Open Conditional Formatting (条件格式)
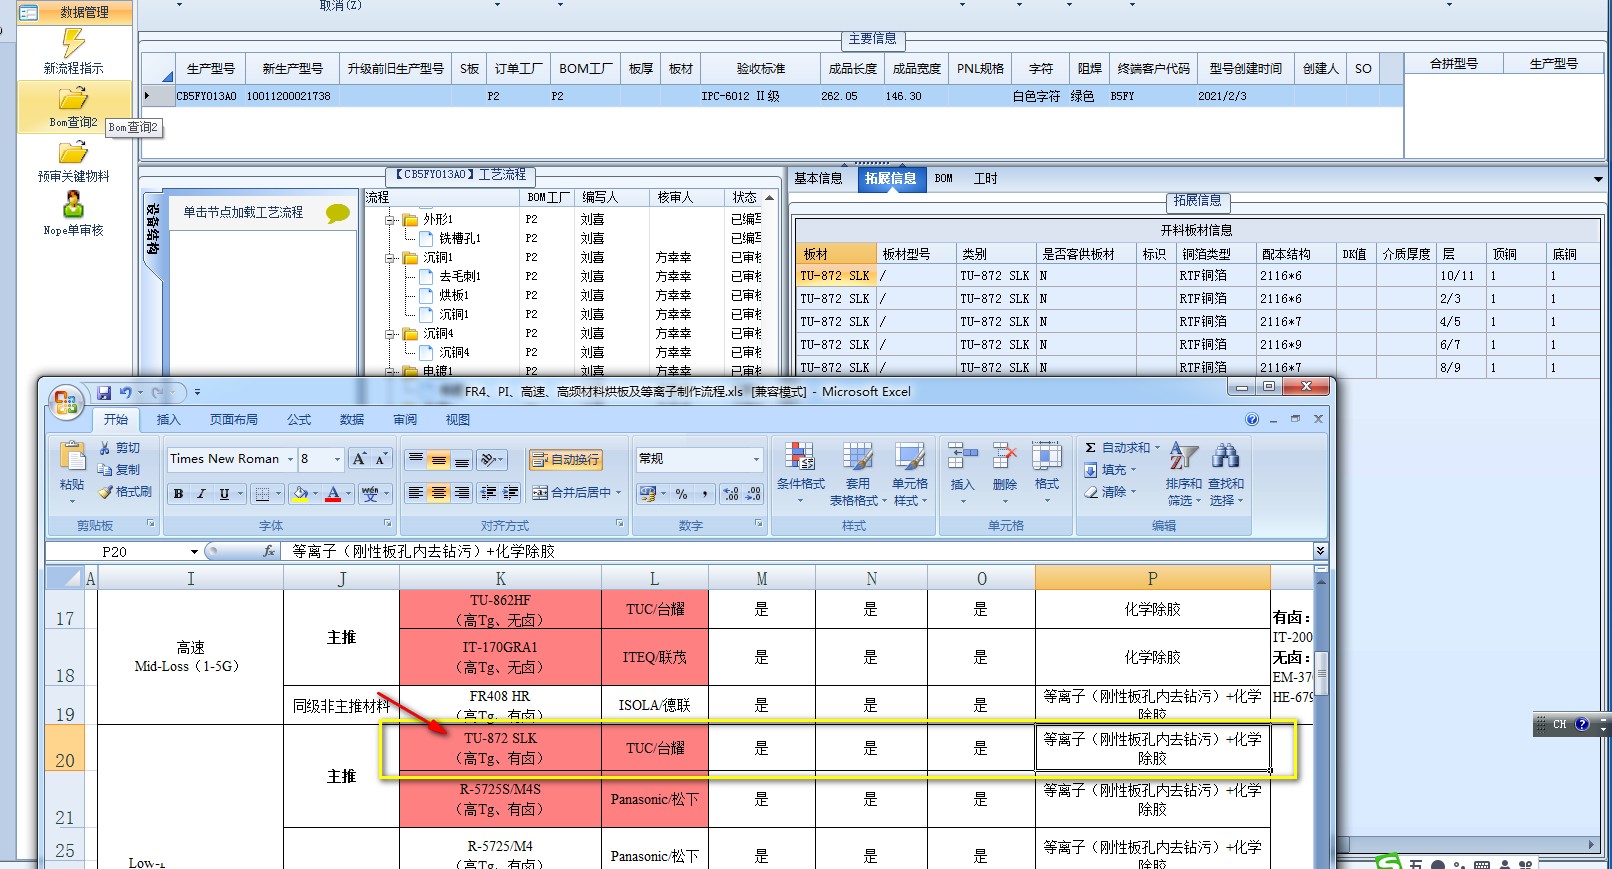The height and width of the screenshot is (869, 1612). point(800,474)
